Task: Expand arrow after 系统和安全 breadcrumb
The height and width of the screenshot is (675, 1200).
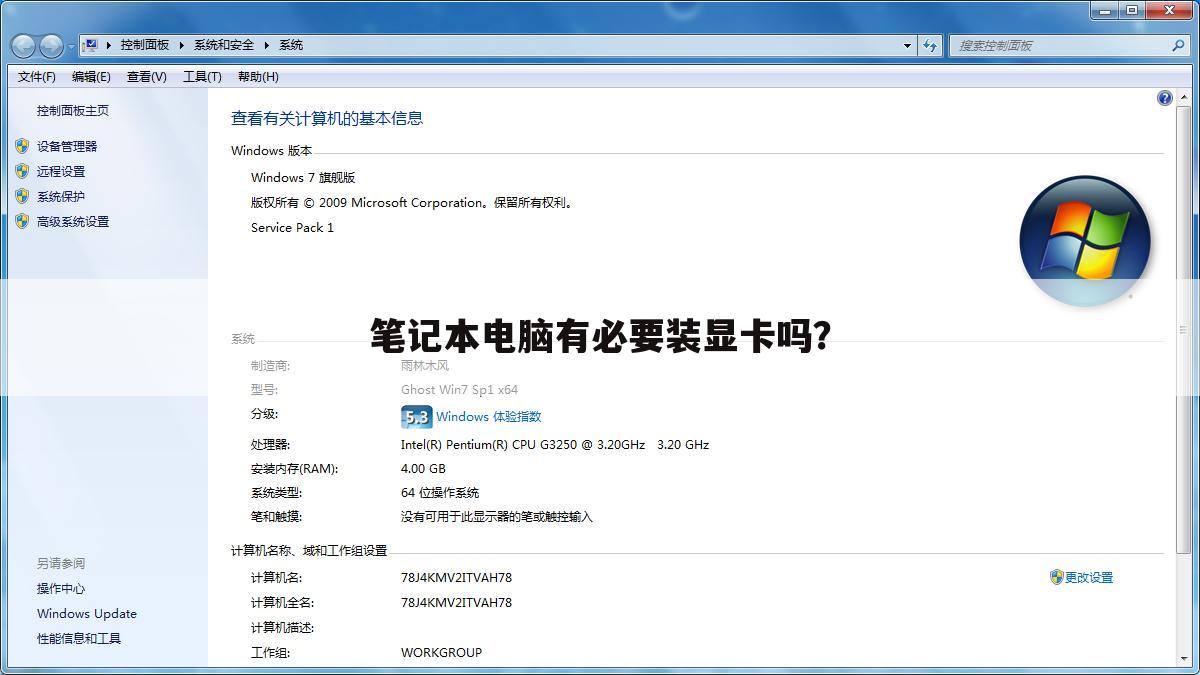Action: [x=267, y=45]
